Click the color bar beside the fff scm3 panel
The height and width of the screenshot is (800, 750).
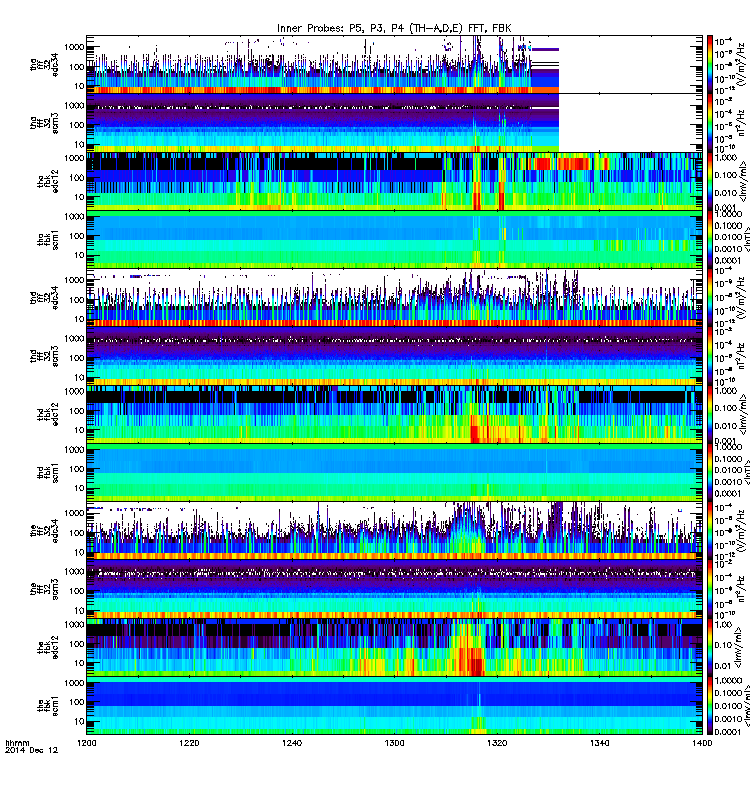(x=710, y=589)
